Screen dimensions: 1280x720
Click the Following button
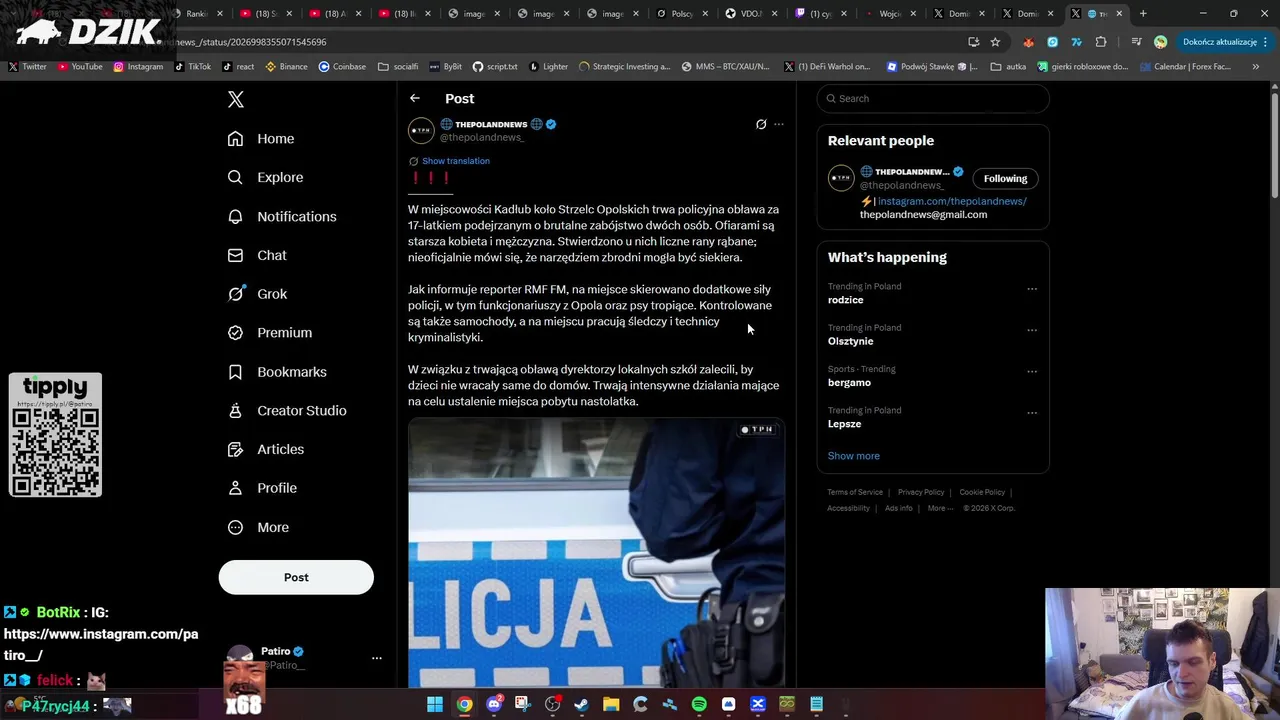pyautogui.click(x=1005, y=178)
